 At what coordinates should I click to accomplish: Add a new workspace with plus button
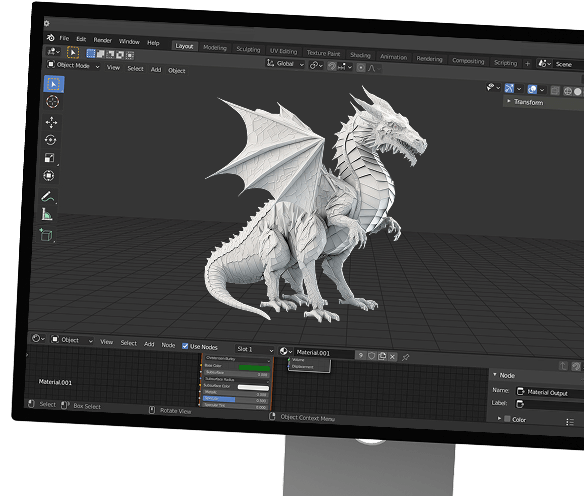click(x=527, y=64)
